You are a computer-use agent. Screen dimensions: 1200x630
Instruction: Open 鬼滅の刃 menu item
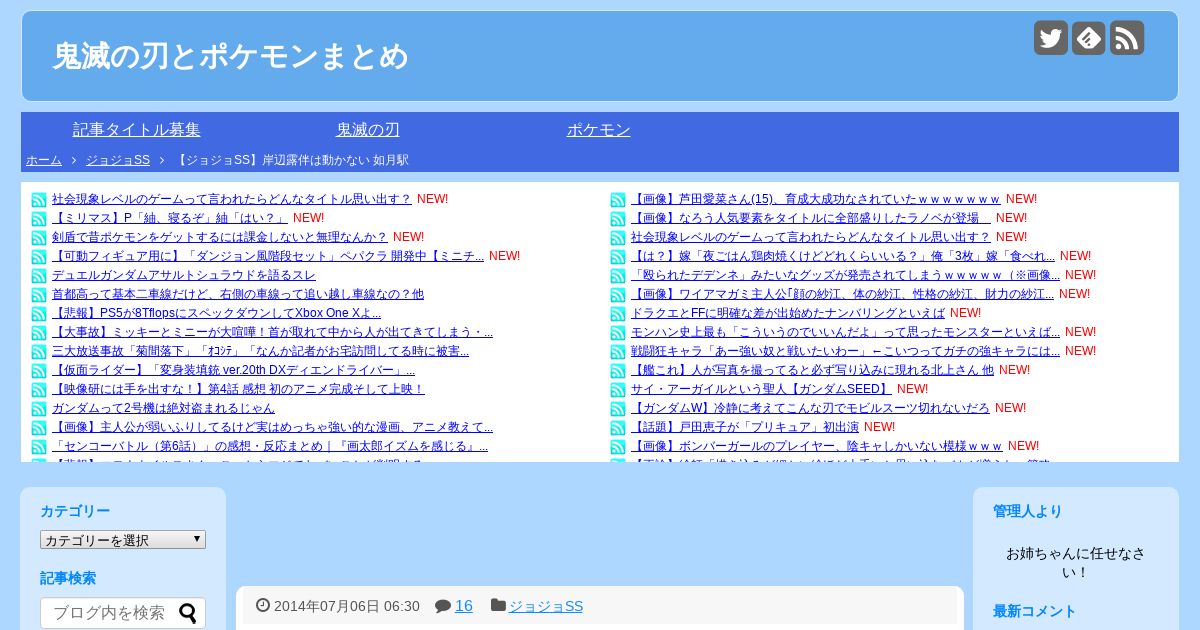coord(368,130)
